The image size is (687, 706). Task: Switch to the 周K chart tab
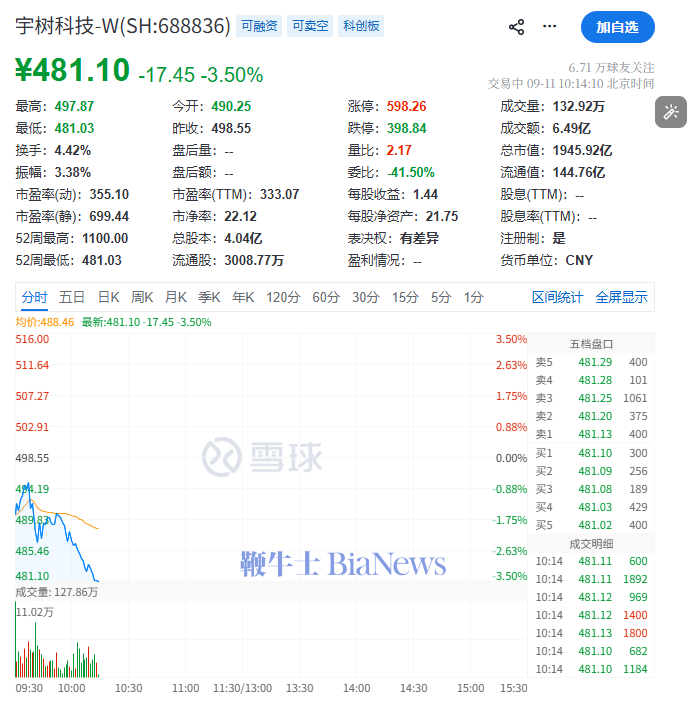click(142, 297)
